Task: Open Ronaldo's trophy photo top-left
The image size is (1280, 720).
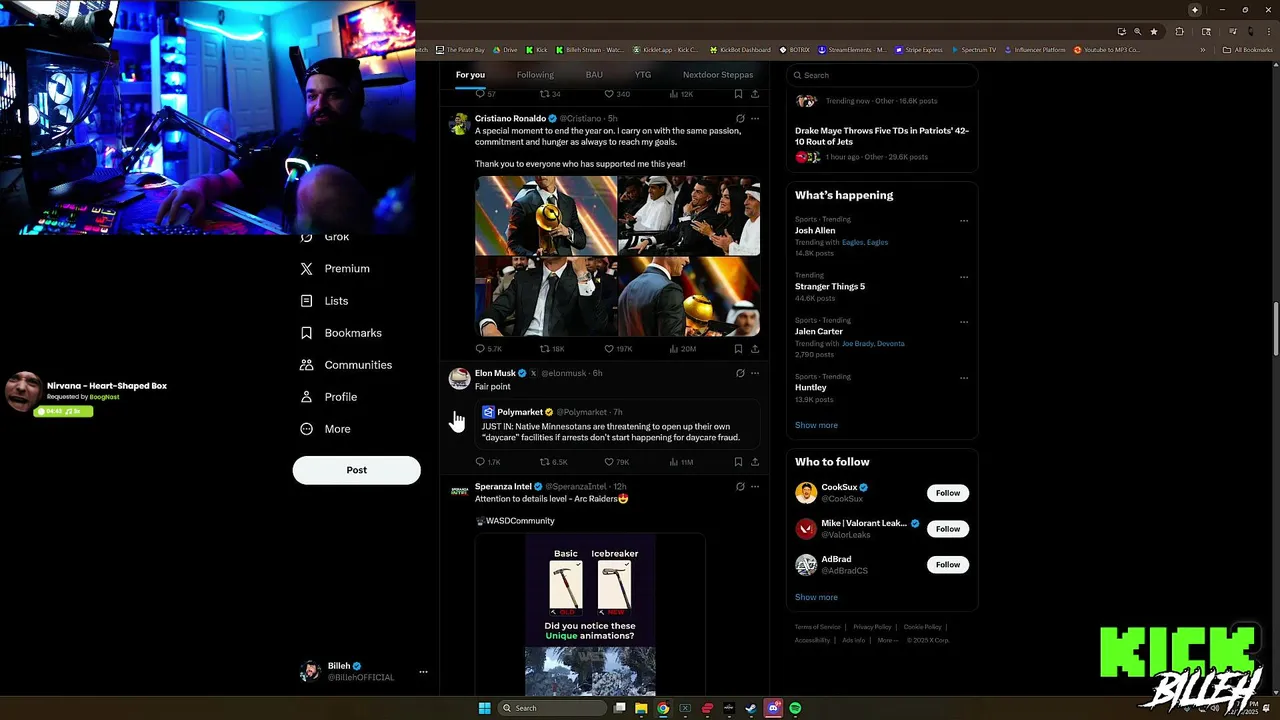Action: point(546,216)
